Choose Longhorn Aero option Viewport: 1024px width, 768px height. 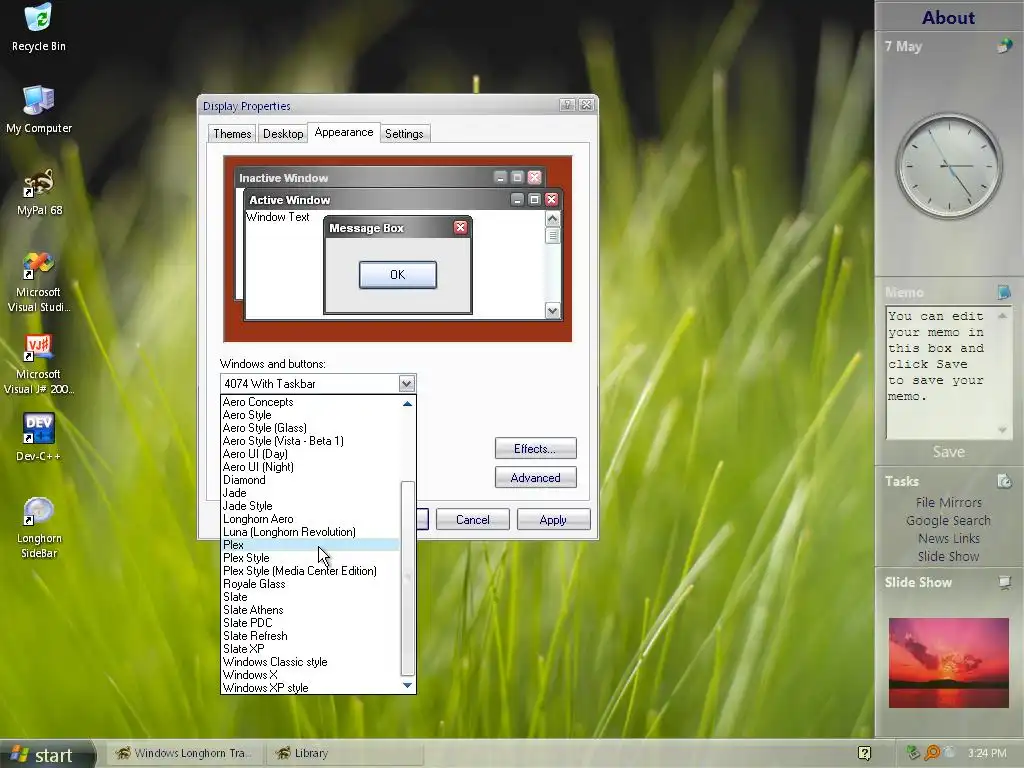[310, 519]
